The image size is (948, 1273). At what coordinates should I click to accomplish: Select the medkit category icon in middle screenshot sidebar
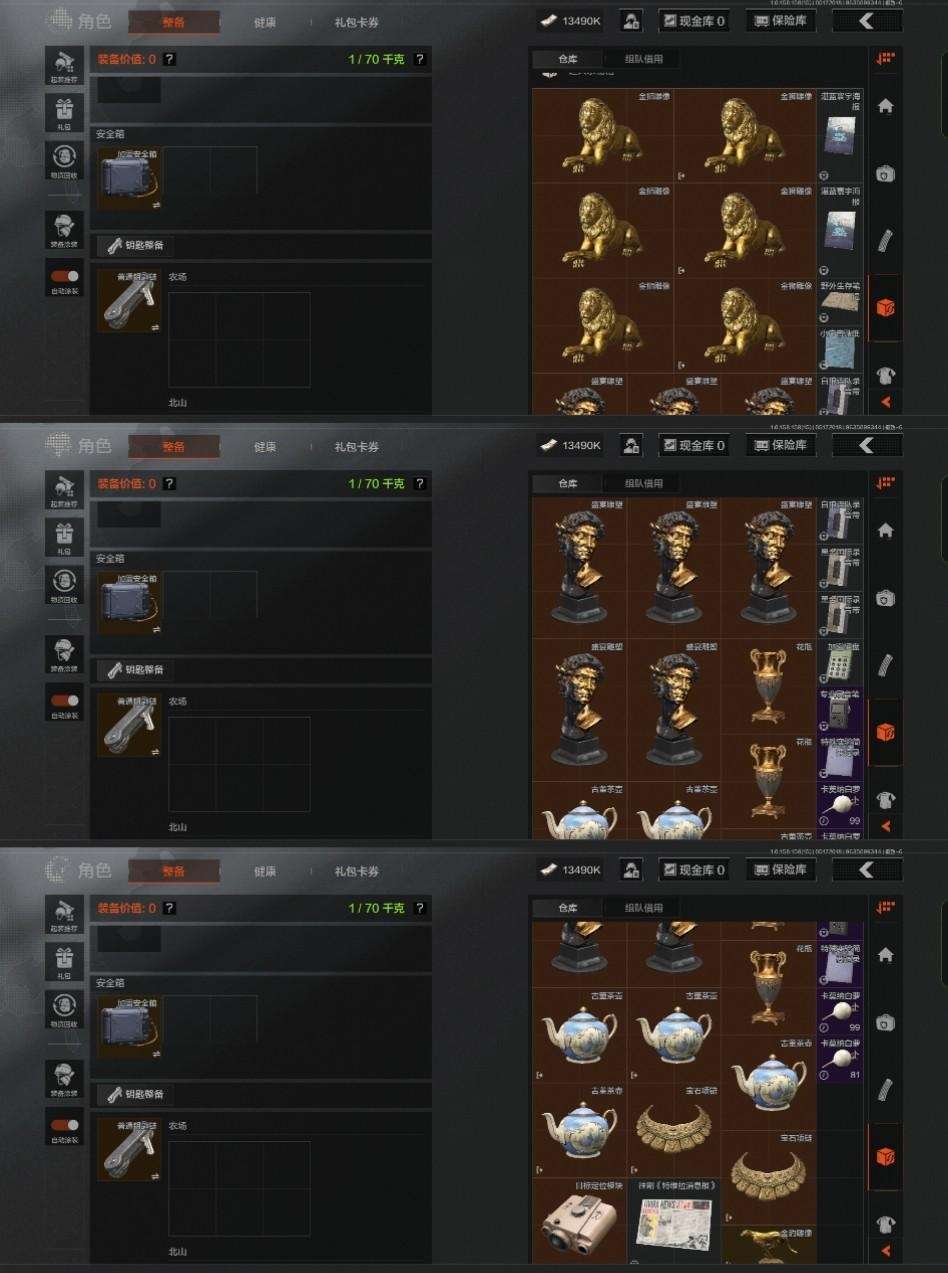(885, 598)
